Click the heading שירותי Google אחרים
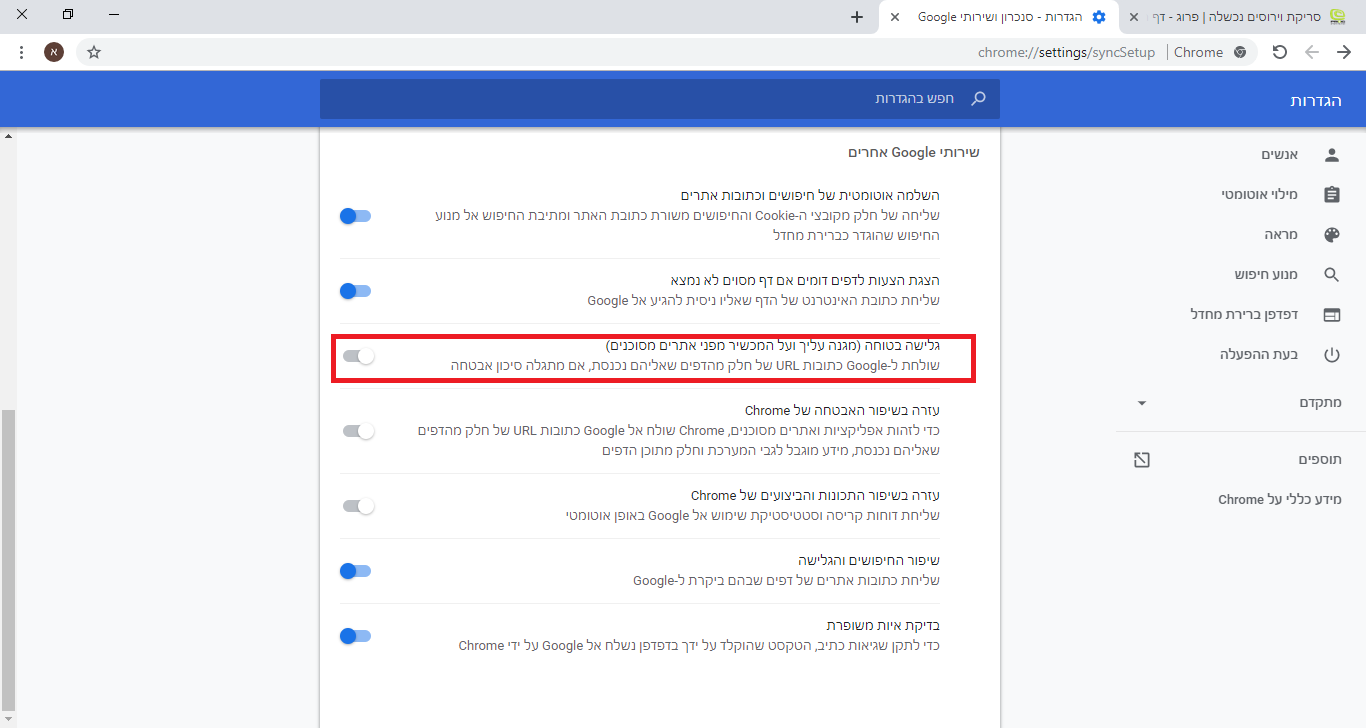1366x728 pixels. (914, 152)
